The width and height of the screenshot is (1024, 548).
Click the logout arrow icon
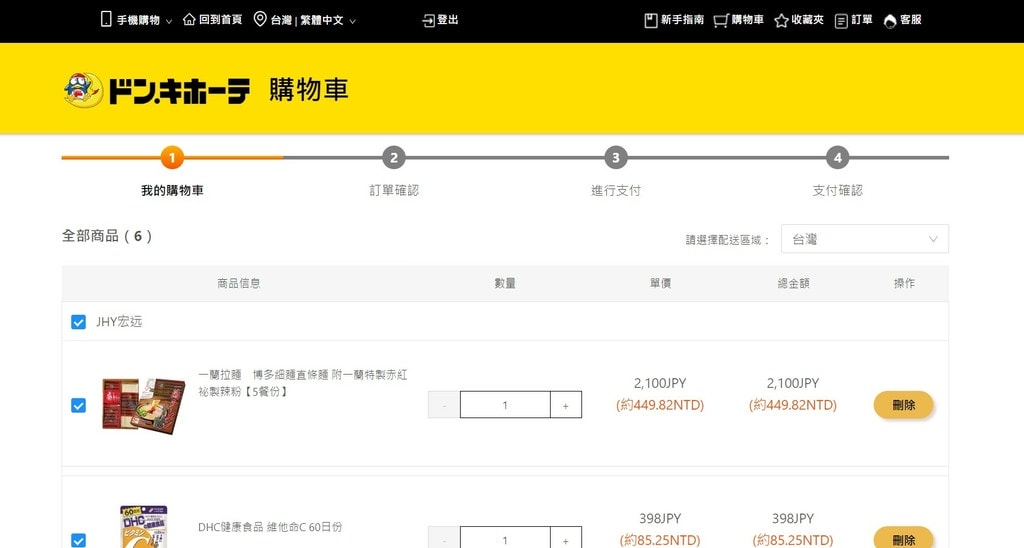coord(428,21)
